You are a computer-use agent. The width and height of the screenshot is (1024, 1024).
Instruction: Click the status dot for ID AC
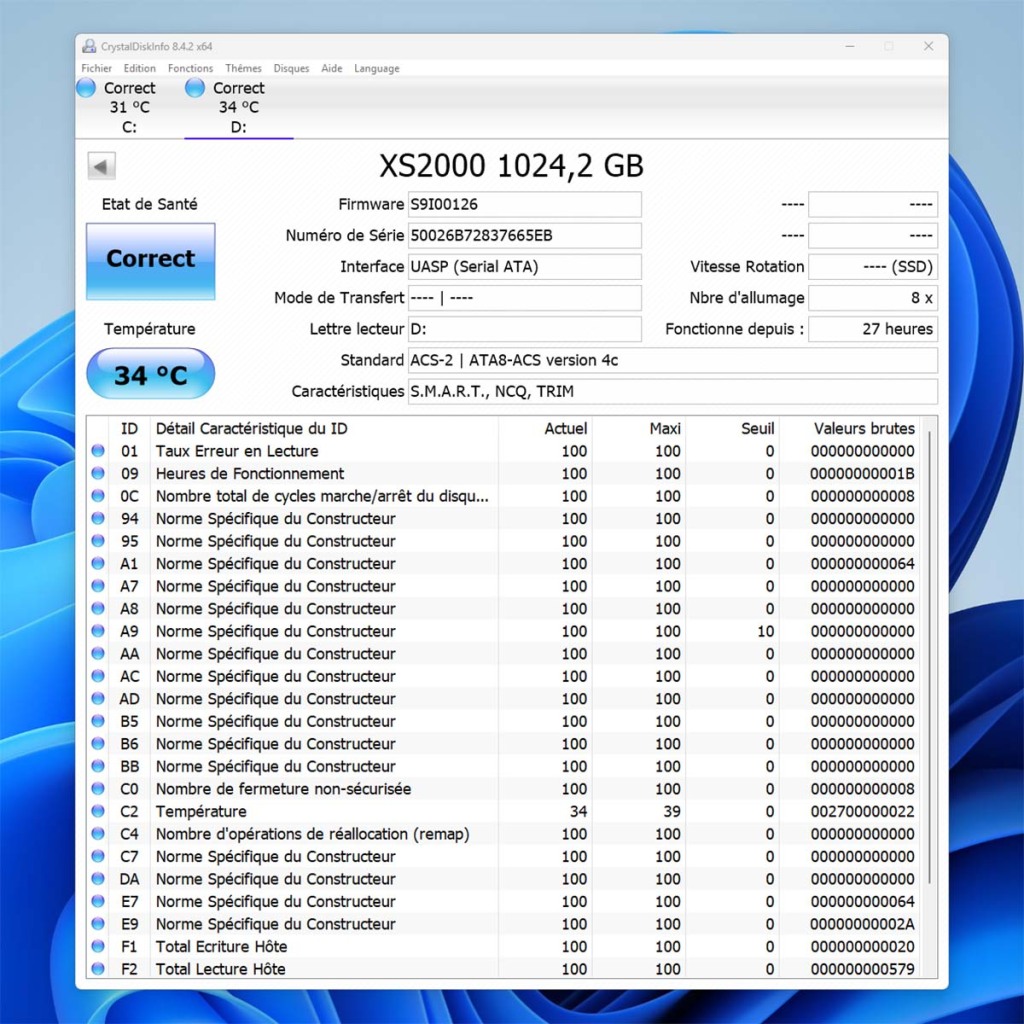[98, 676]
